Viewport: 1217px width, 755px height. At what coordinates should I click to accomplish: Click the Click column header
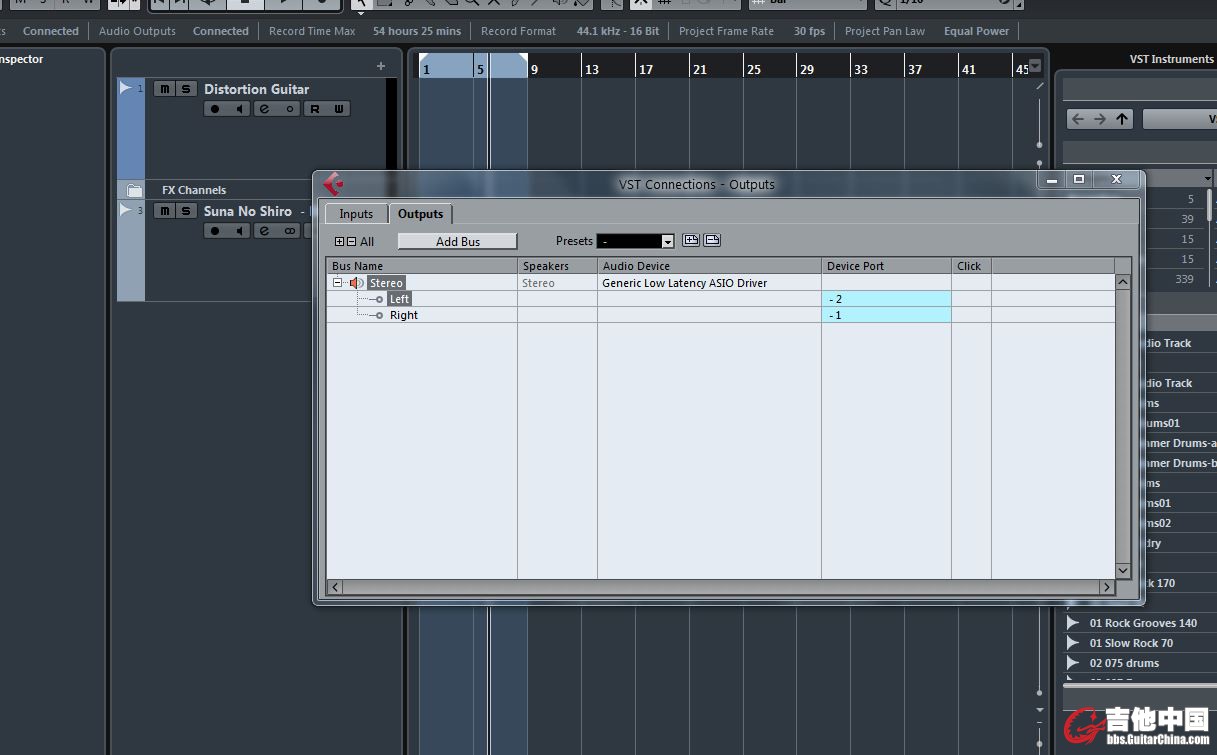[x=971, y=266]
